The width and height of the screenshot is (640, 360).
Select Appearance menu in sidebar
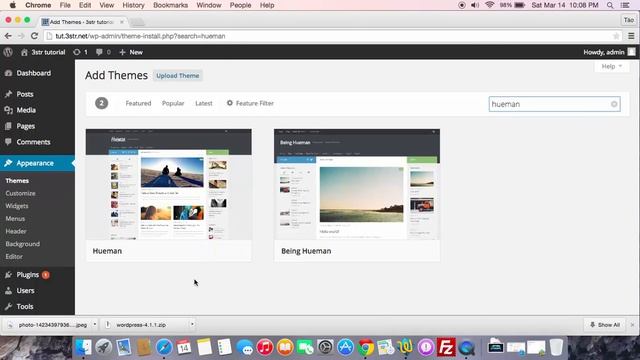point(37,163)
